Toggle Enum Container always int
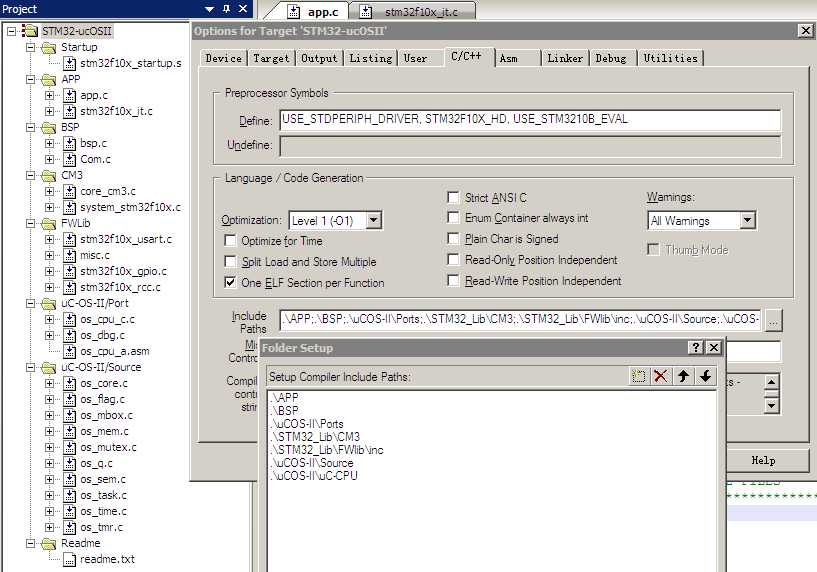The height and width of the screenshot is (572, 817). point(453,217)
